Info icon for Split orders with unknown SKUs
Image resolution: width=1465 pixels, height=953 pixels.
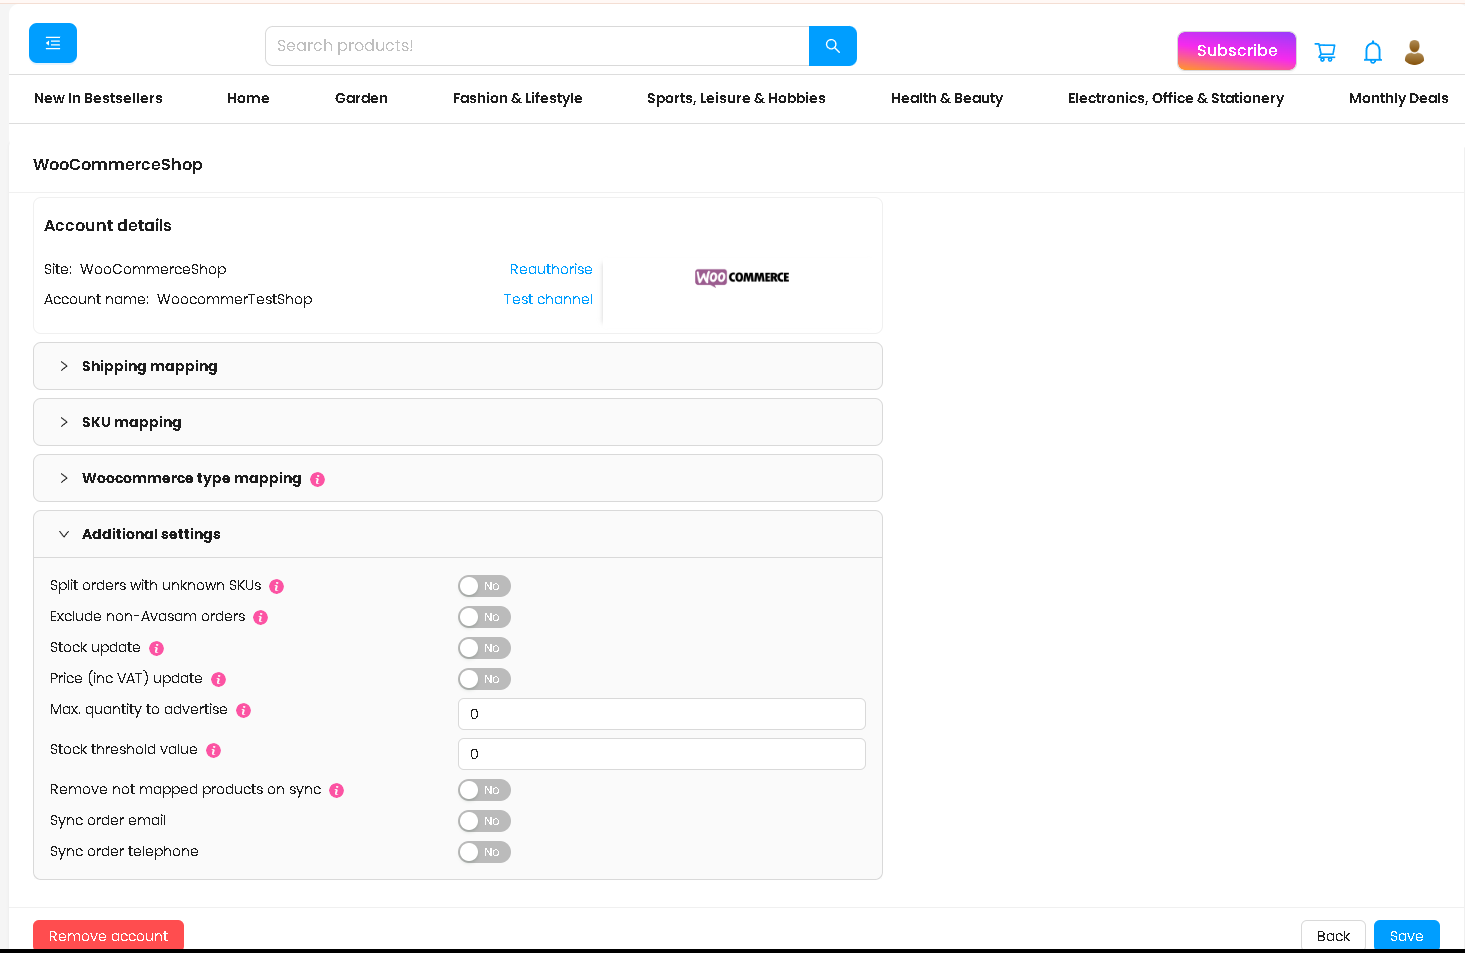(277, 586)
